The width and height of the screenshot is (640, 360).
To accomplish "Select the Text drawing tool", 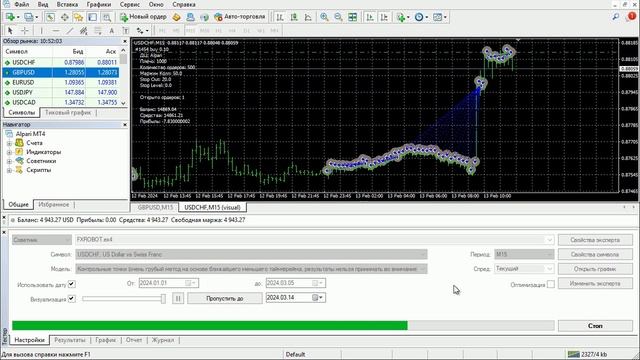I will click(x=111, y=31).
